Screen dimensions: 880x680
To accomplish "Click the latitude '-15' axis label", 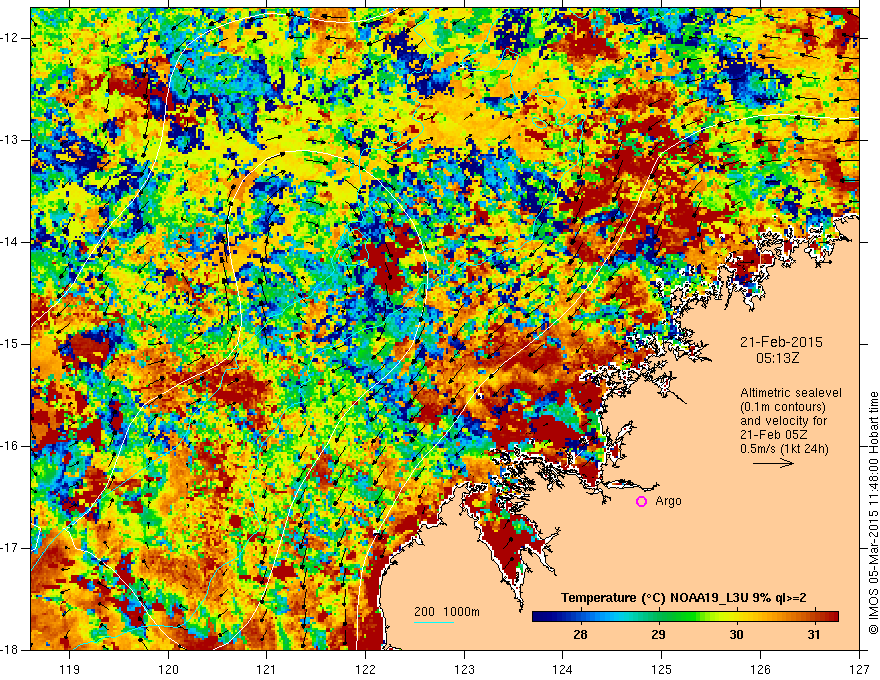I will click(x=10, y=344).
